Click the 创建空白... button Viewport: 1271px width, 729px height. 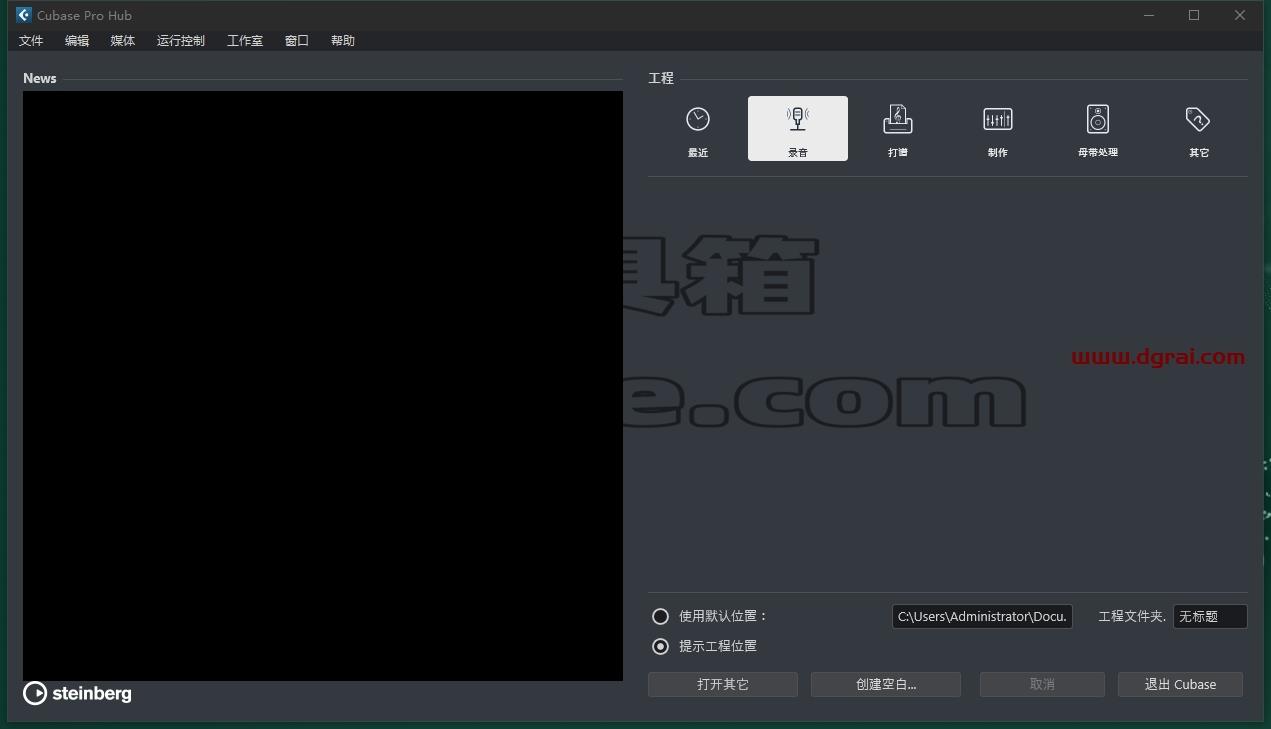[x=886, y=684]
